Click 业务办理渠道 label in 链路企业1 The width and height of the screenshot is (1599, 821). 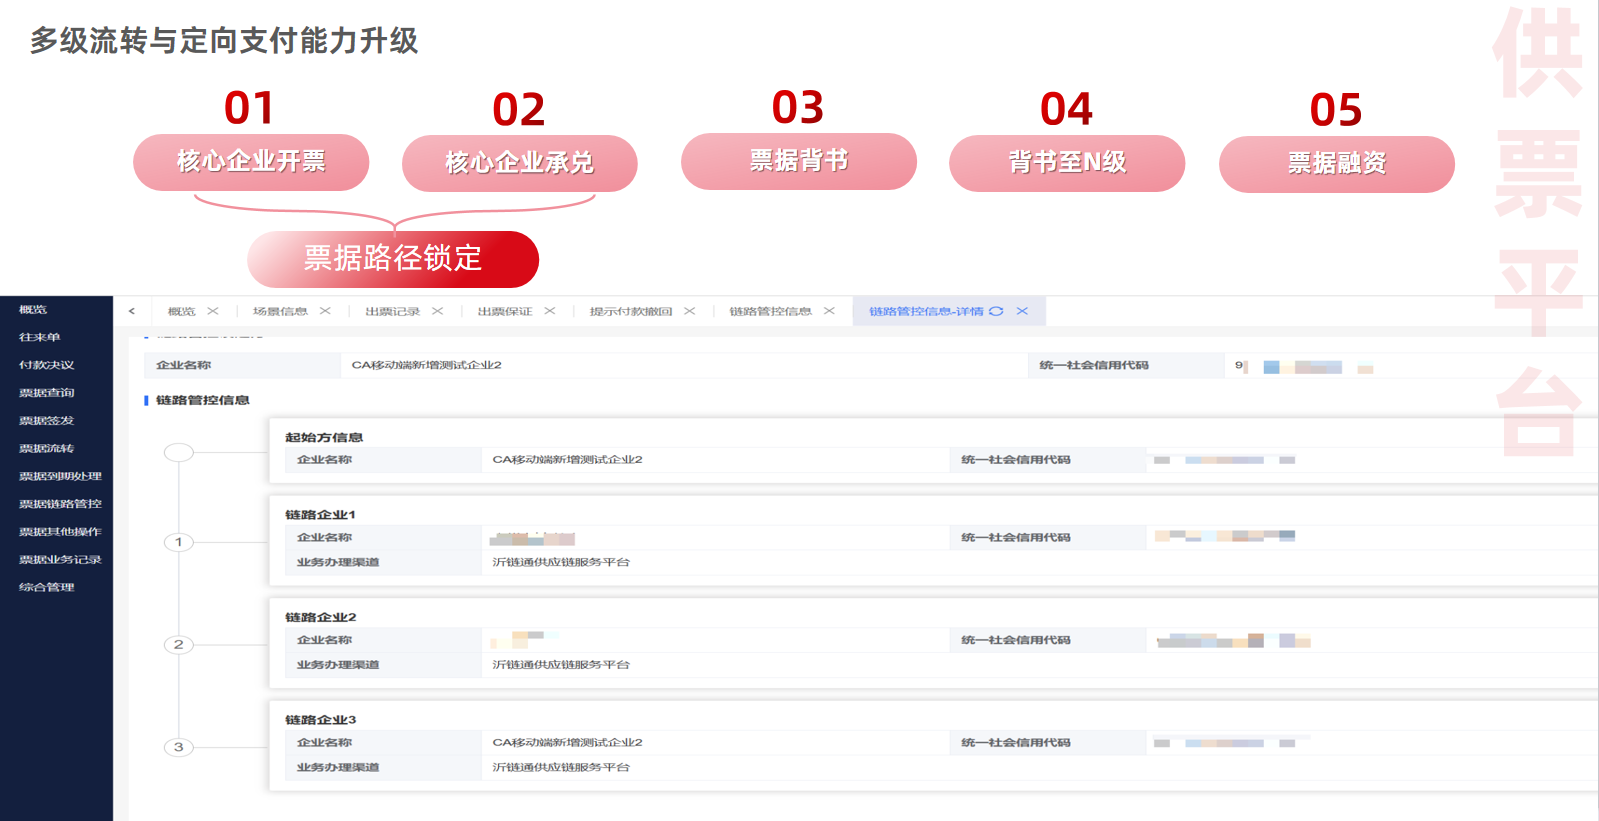pos(338,563)
